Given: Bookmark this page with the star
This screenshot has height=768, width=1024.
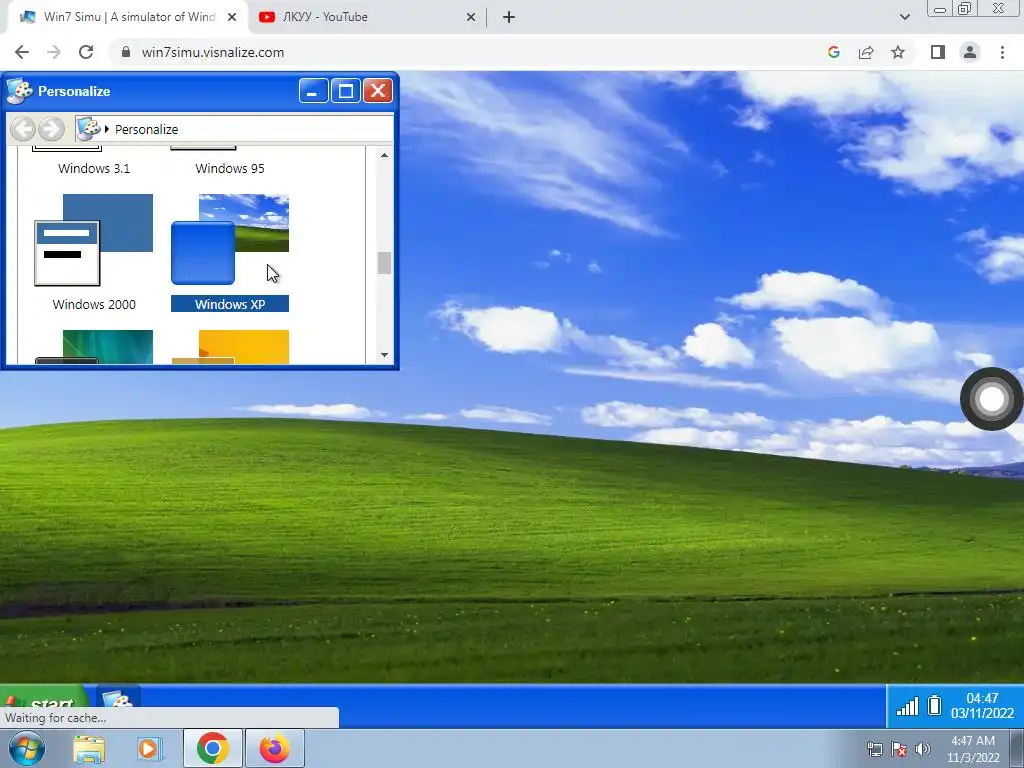Looking at the screenshot, I should click(898, 52).
